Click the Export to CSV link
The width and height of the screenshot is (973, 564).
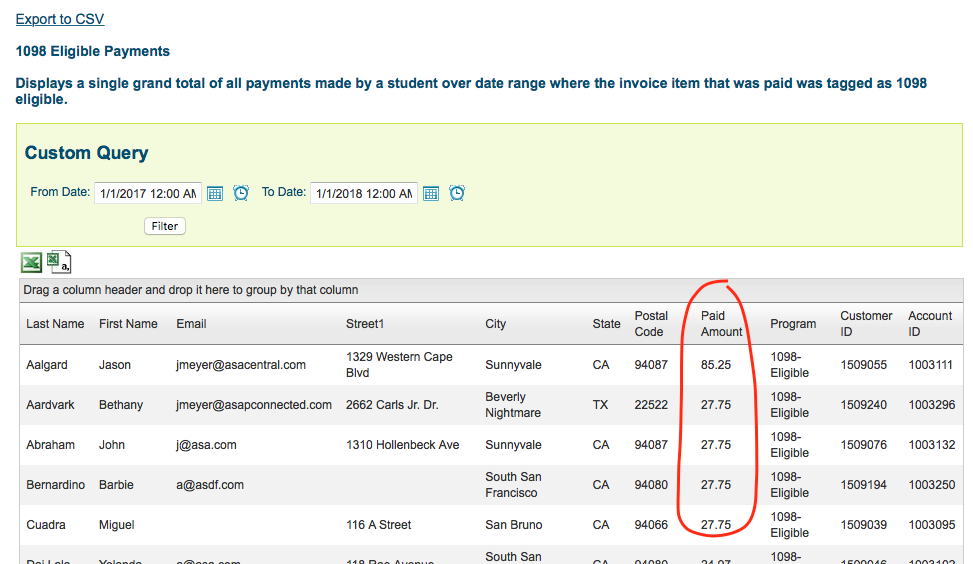pos(59,19)
